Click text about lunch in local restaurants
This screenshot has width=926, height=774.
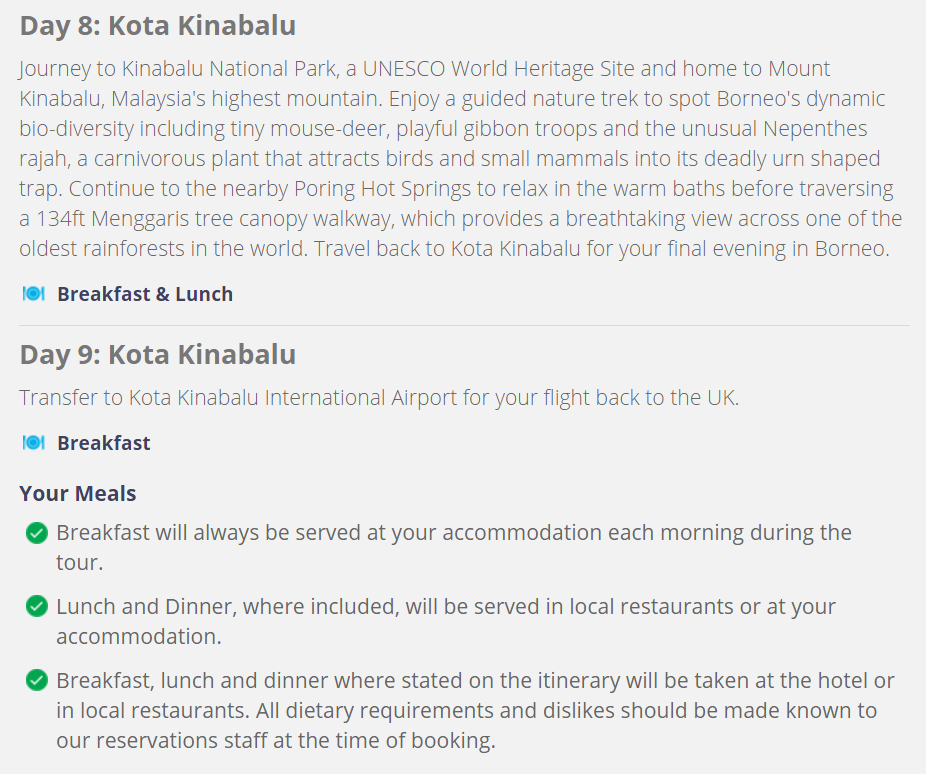[446, 621]
